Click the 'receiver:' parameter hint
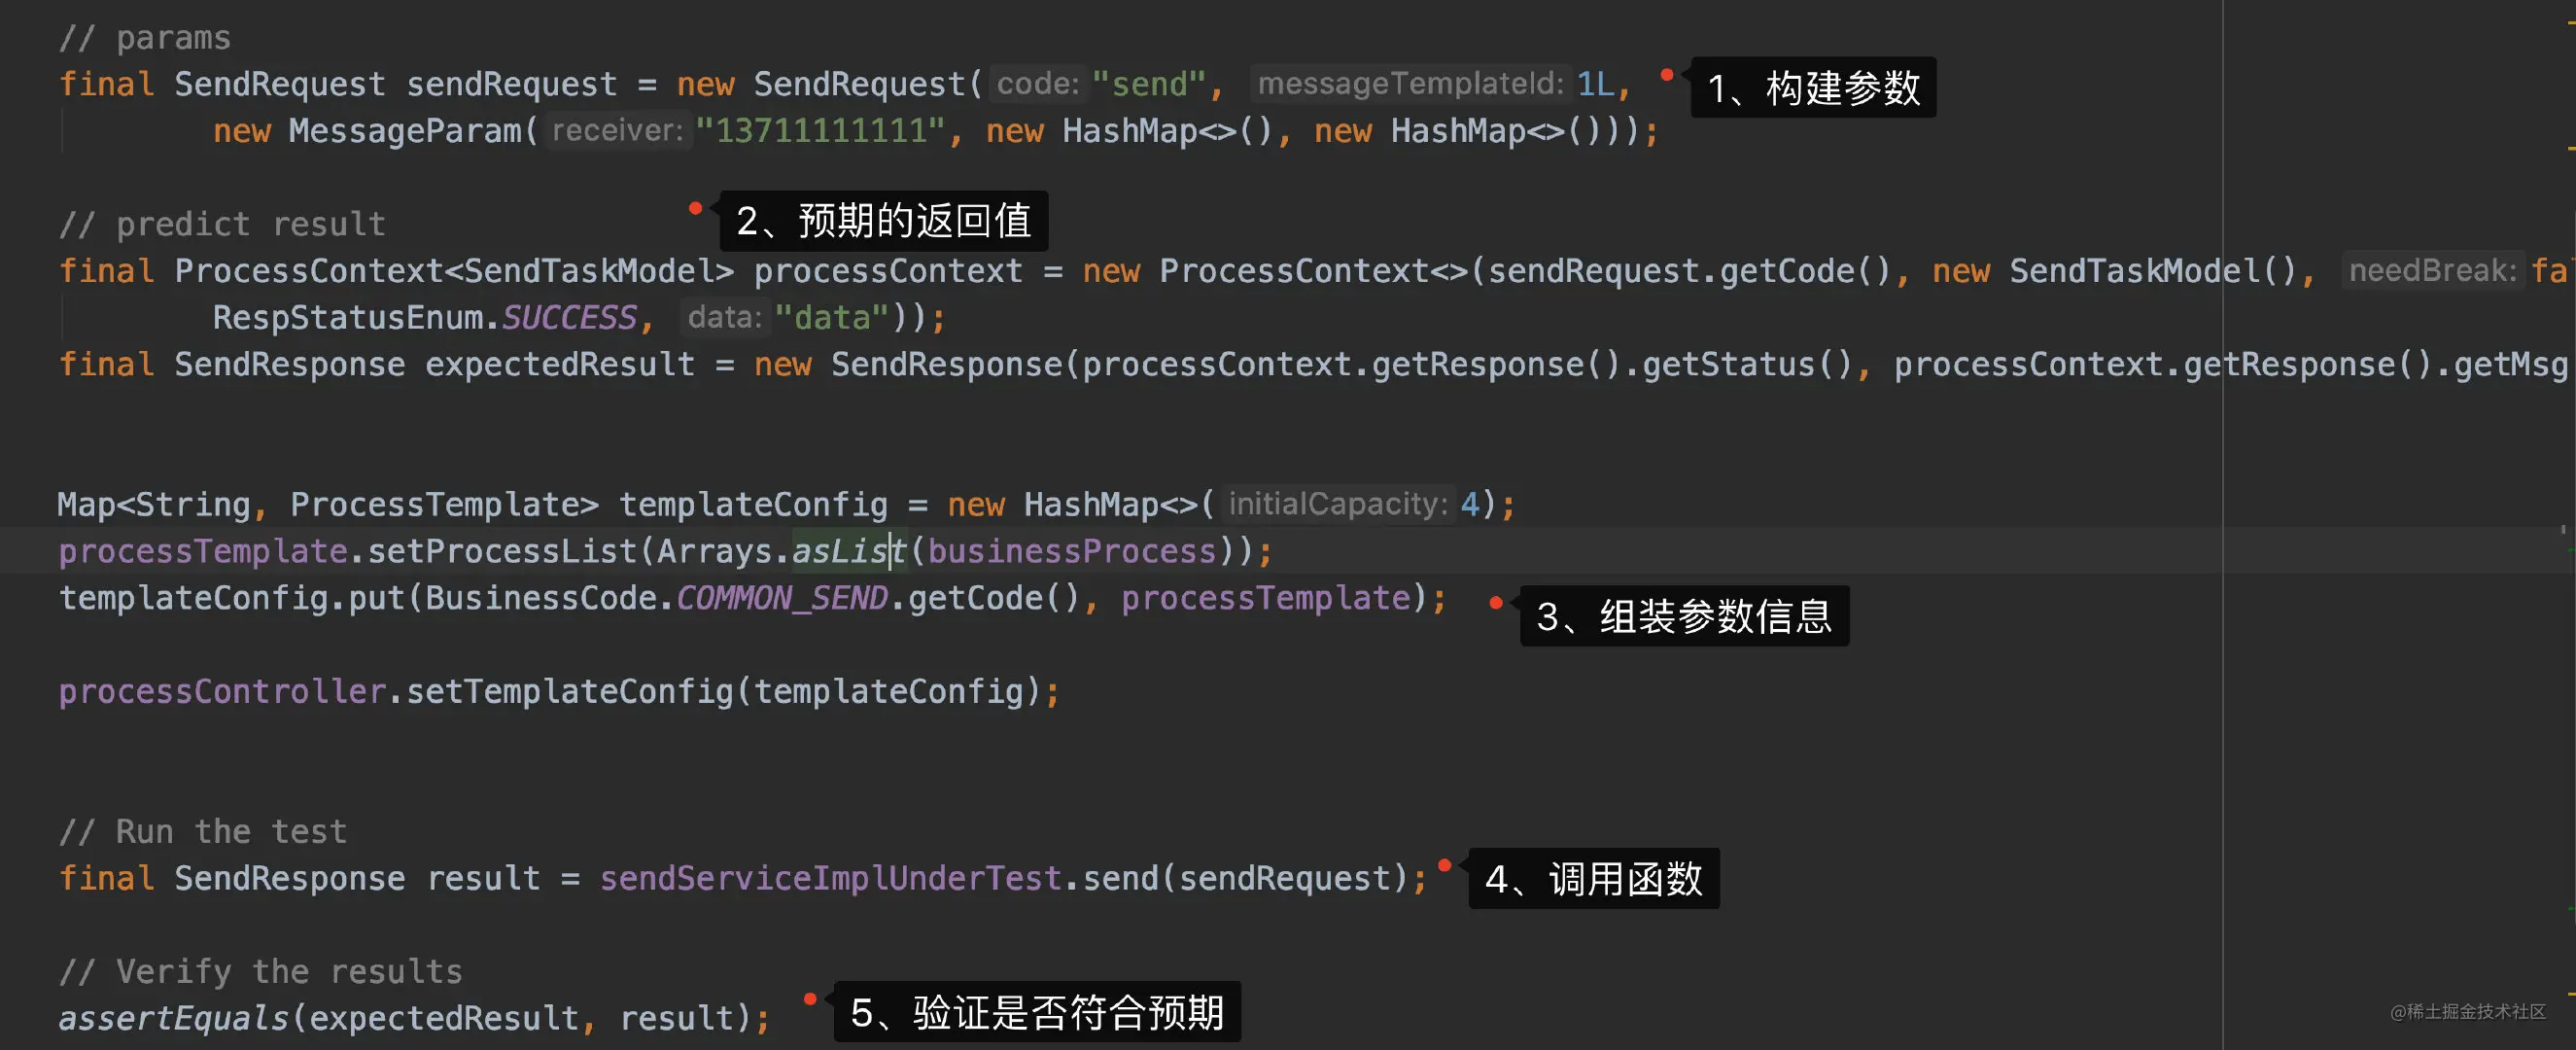Image resolution: width=2576 pixels, height=1050 pixels. point(617,131)
